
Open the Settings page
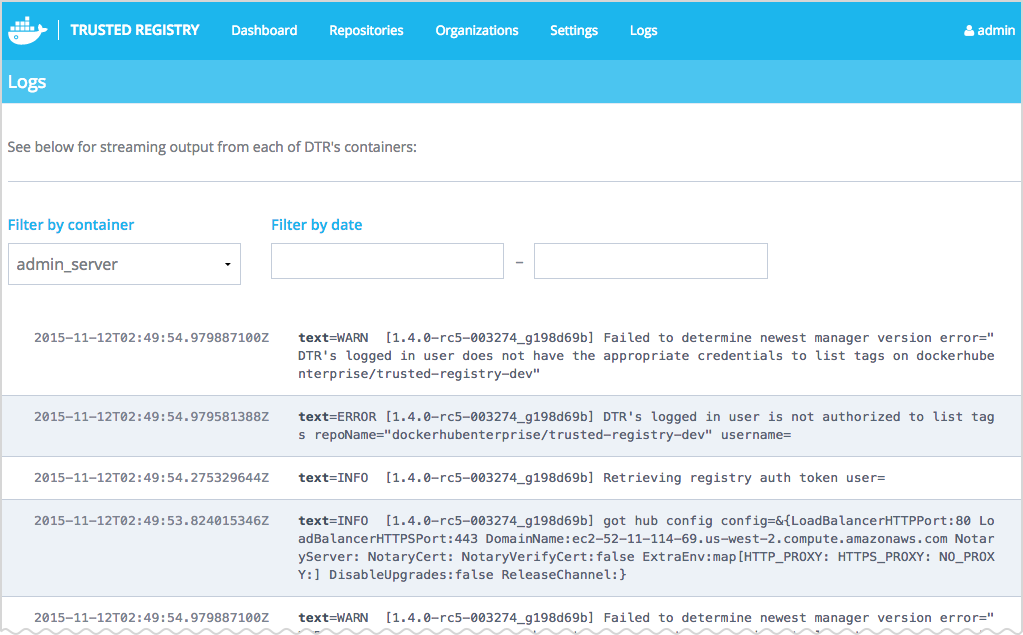574,30
